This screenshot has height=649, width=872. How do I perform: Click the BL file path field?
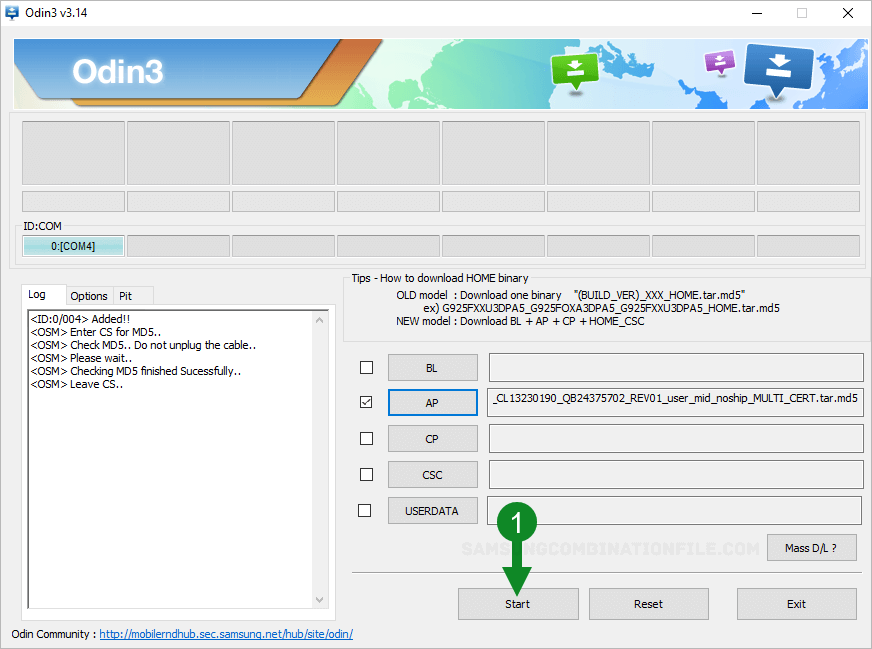676,368
